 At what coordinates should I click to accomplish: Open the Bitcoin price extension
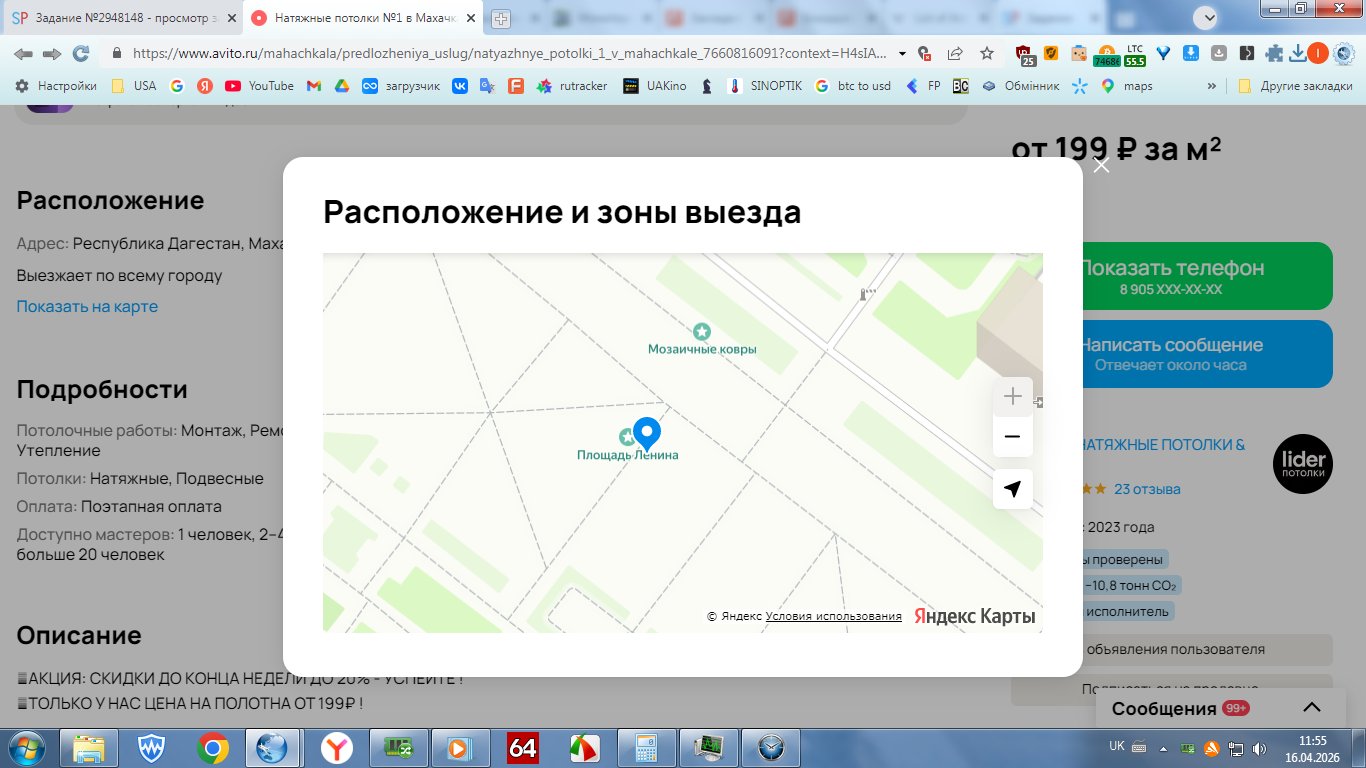click(x=1107, y=55)
